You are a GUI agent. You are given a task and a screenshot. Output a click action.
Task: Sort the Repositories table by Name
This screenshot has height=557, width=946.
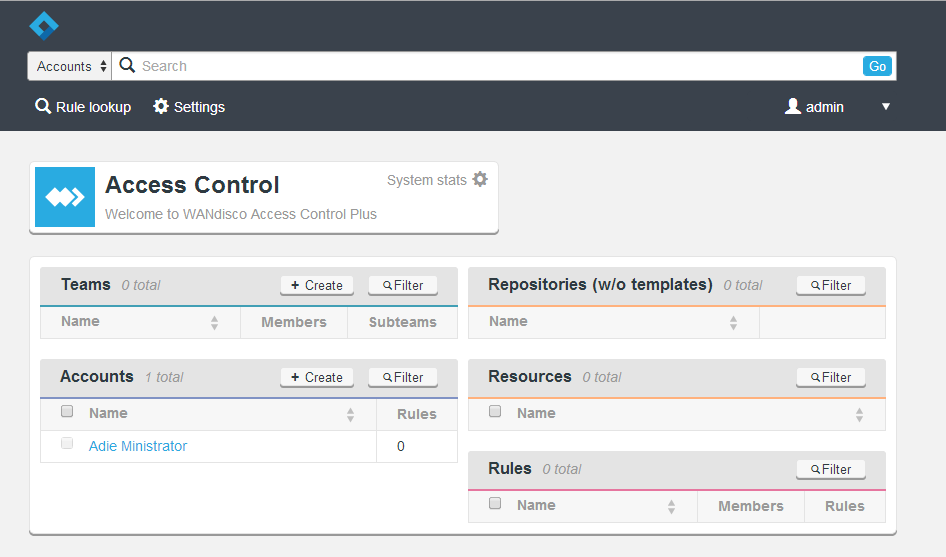pos(733,323)
